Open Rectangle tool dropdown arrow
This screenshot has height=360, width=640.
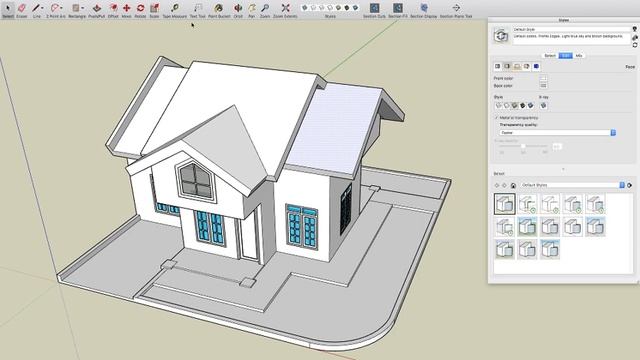point(82,8)
